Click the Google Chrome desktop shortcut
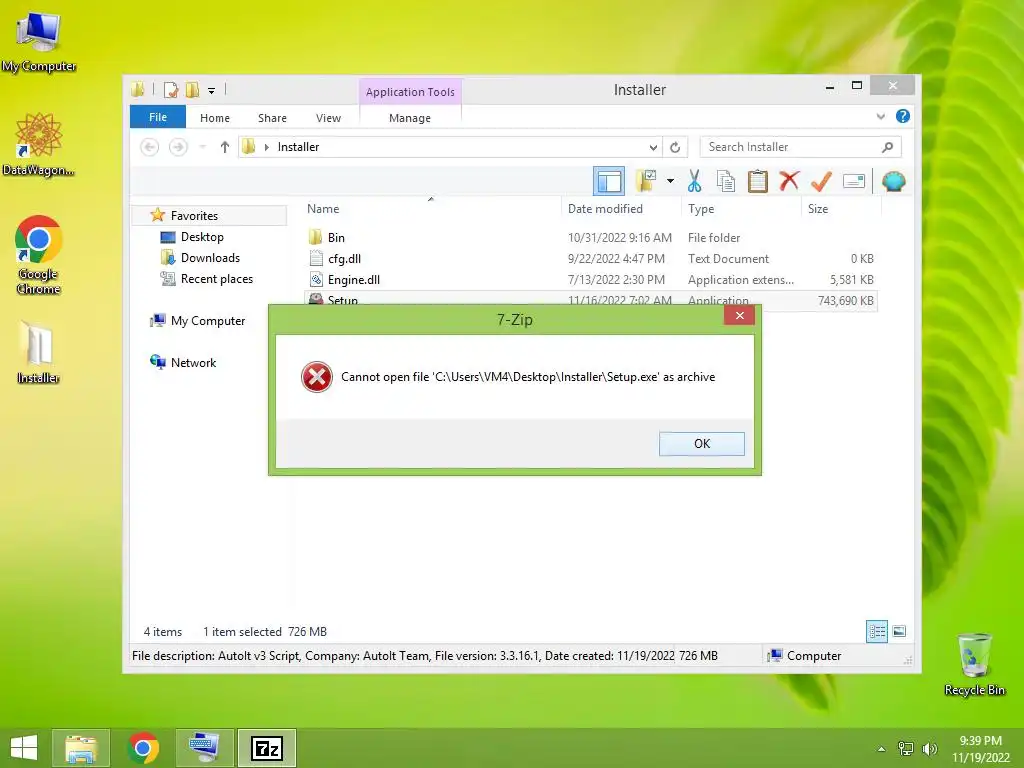 point(39,255)
